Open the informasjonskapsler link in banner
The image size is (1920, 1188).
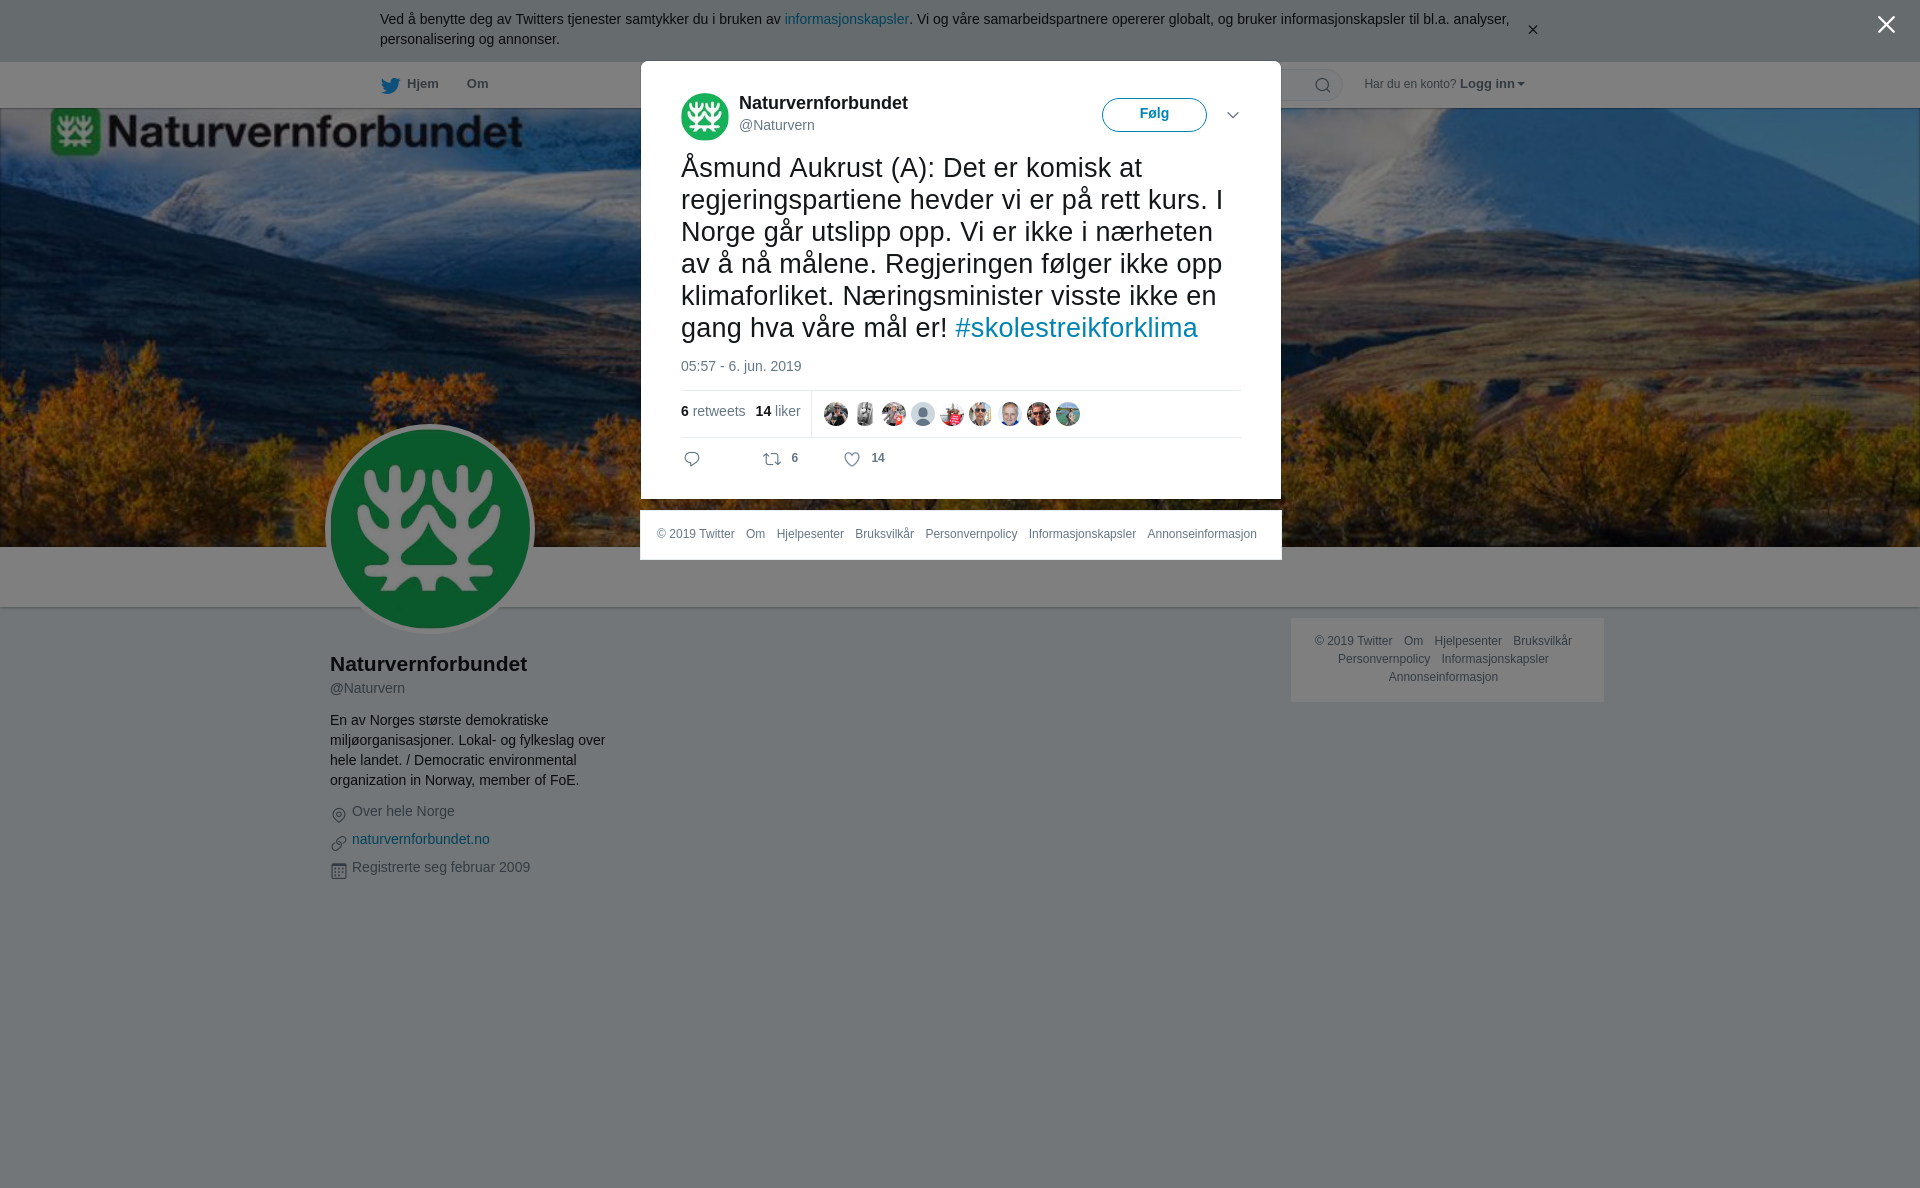(x=846, y=19)
